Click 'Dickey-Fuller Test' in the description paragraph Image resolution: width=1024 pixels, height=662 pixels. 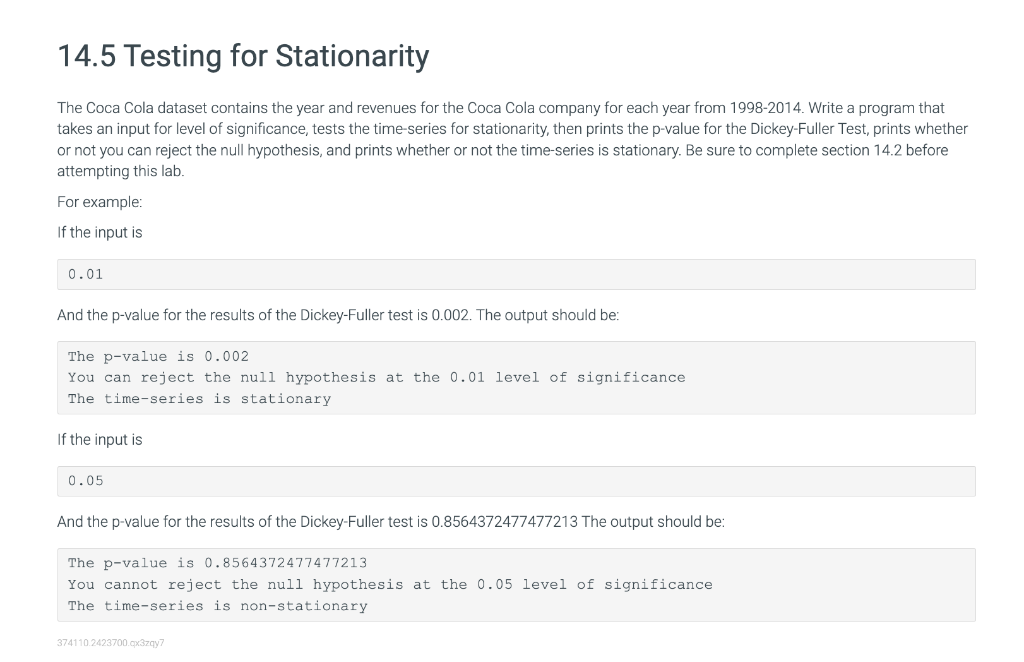click(x=809, y=129)
